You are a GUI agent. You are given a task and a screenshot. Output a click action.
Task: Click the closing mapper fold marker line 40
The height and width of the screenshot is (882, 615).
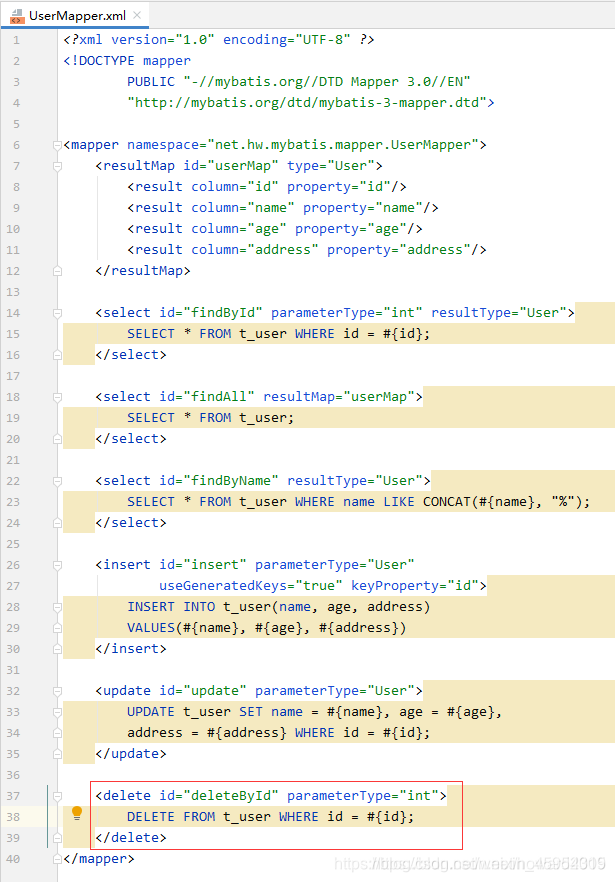click(57, 859)
